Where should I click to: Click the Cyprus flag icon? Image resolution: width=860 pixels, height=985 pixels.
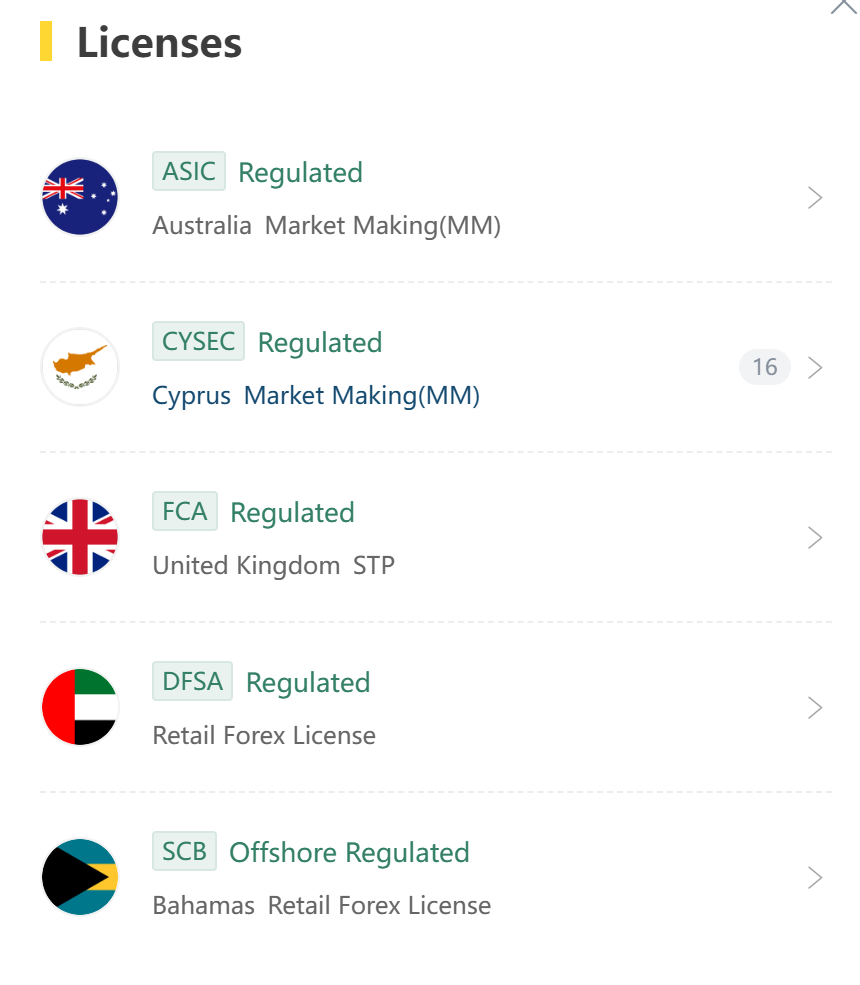(80, 367)
